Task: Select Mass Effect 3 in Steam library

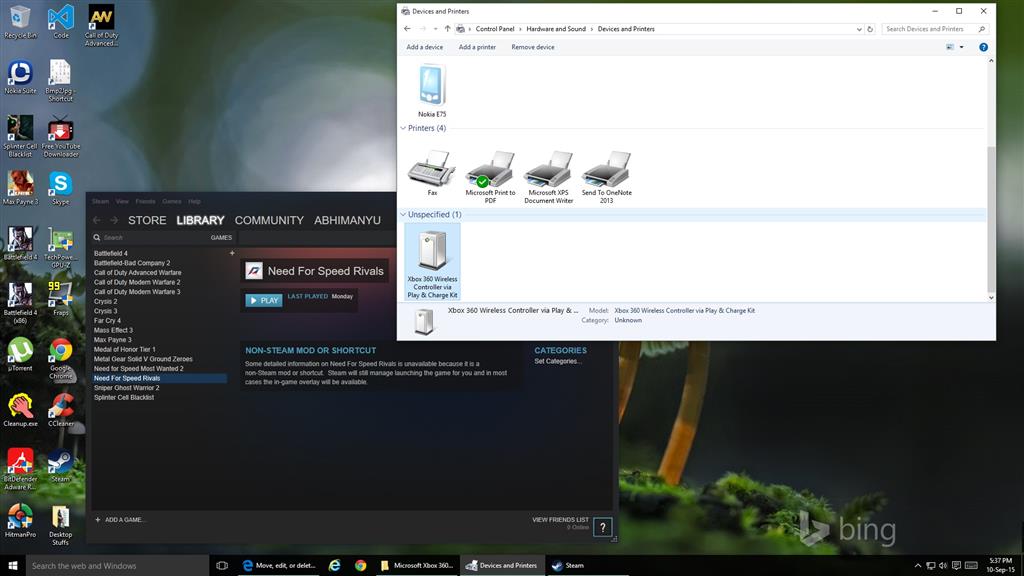Action: [x=113, y=330]
